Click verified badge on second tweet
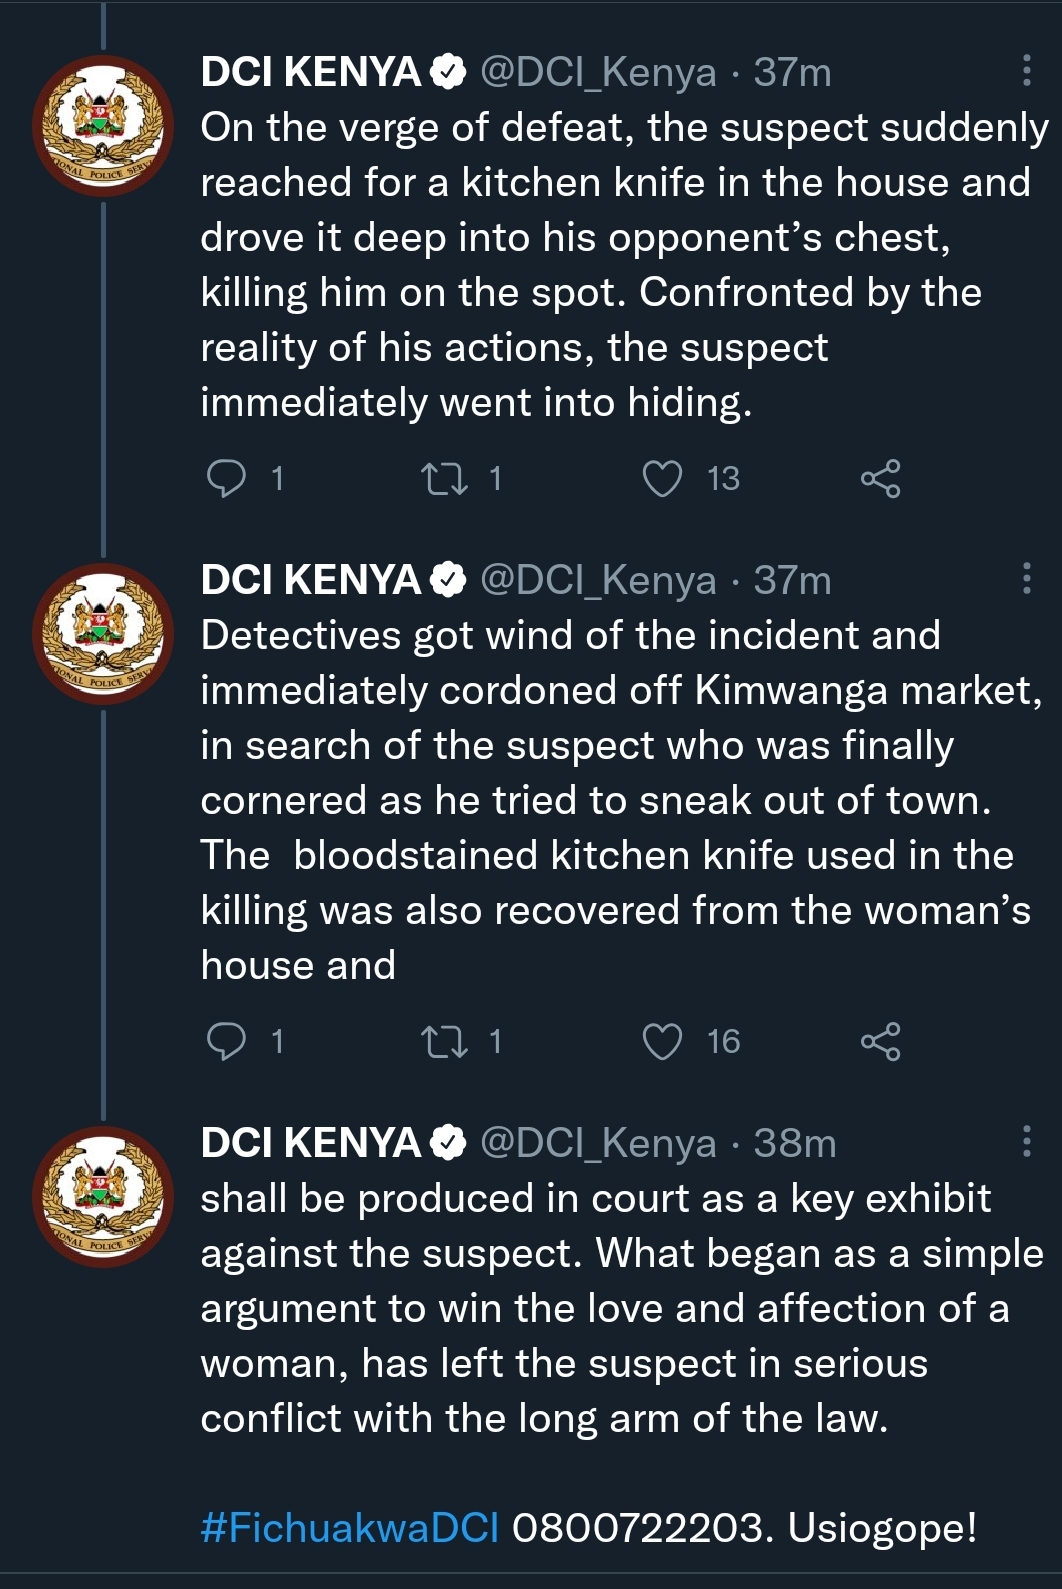 pyautogui.click(x=448, y=580)
